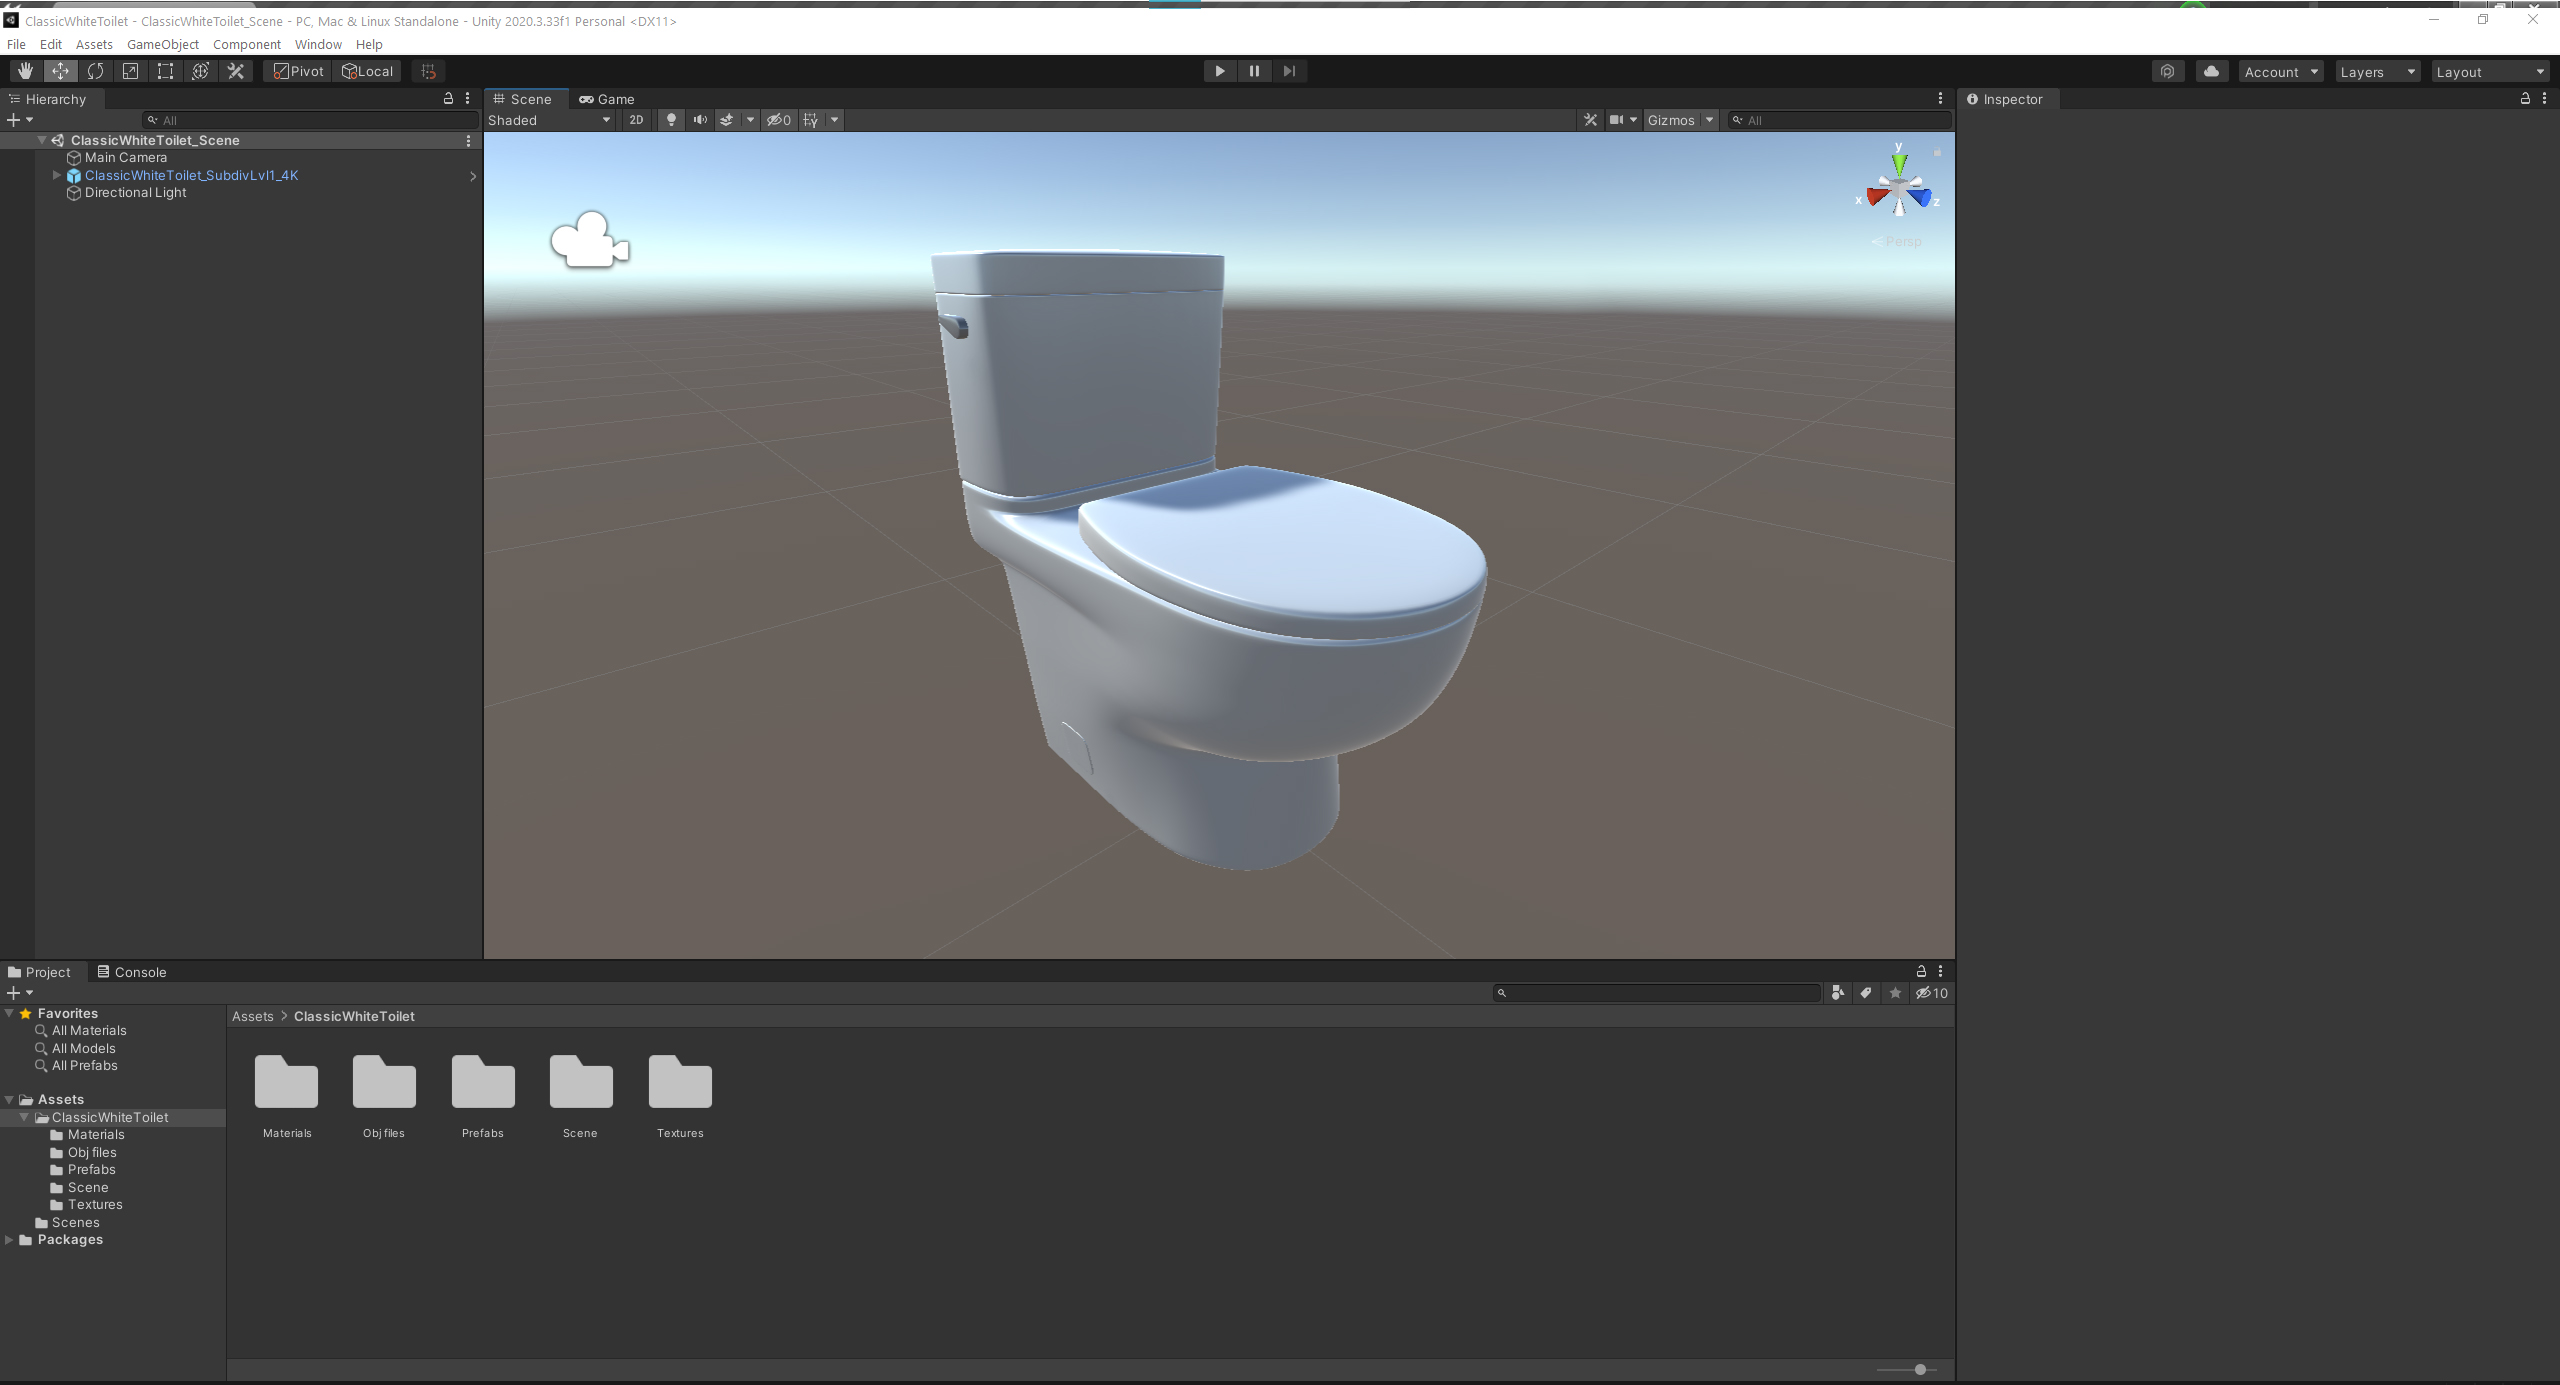Select the Rect Transform tool

[x=165, y=71]
